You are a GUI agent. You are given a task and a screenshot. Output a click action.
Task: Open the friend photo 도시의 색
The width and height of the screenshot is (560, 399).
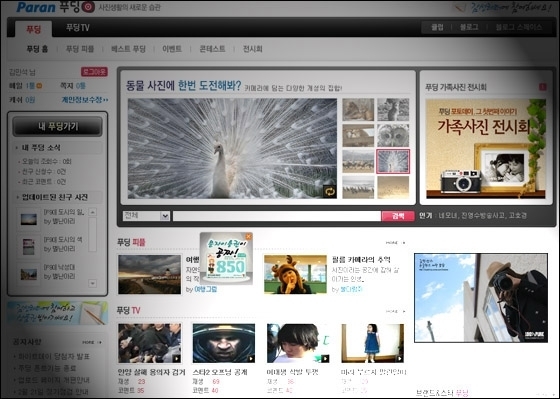63,239
